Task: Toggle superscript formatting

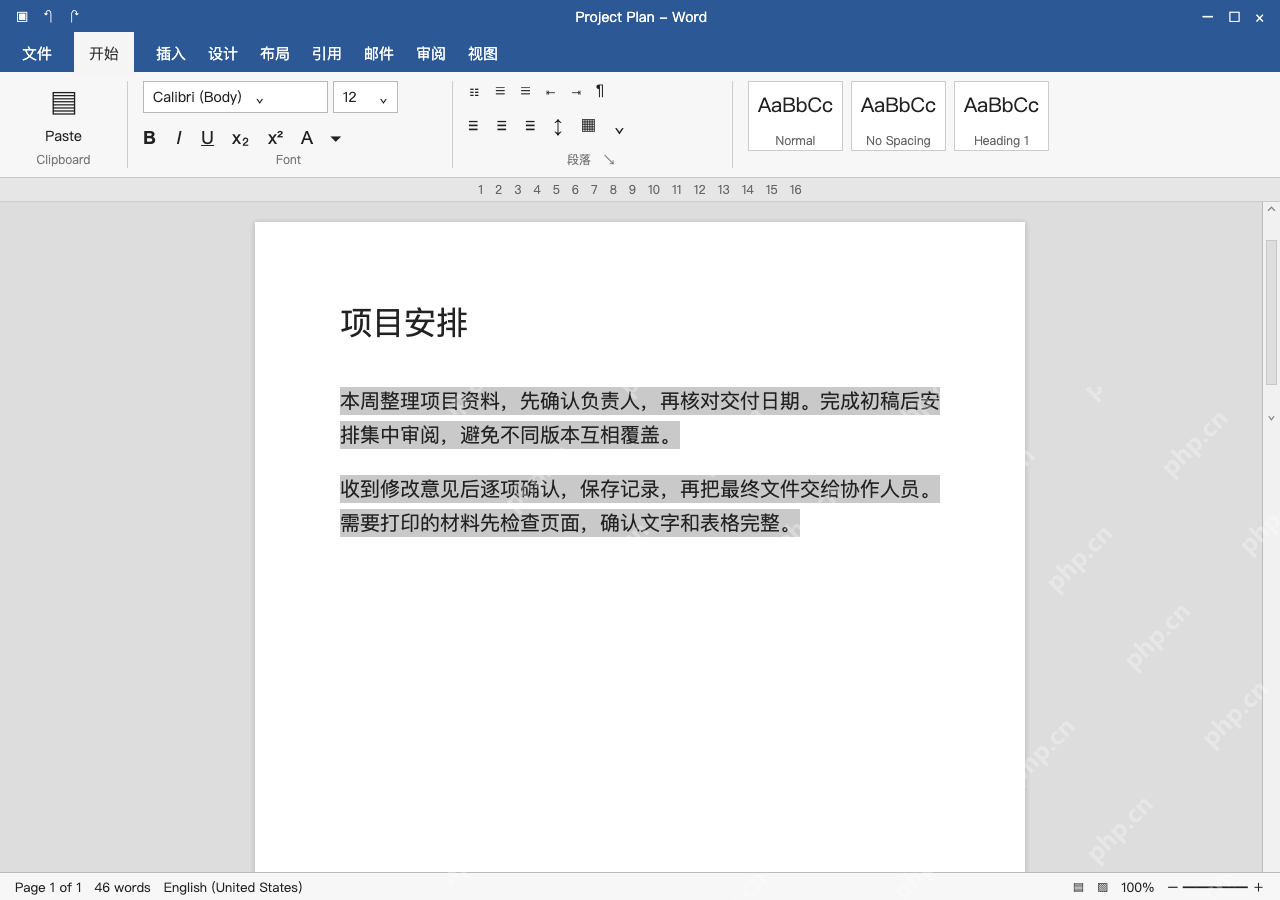Action: (275, 138)
